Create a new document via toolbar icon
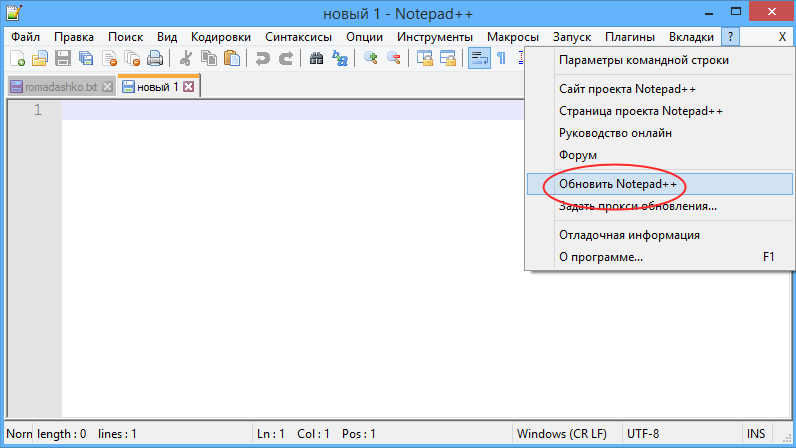This screenshot has width=796, height=448. (x=17, y=58)
